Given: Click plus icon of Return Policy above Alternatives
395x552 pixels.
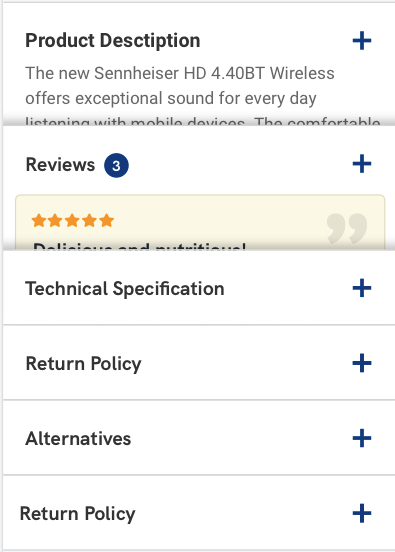Looking at the screenshot, I should [x=362, y=363].
